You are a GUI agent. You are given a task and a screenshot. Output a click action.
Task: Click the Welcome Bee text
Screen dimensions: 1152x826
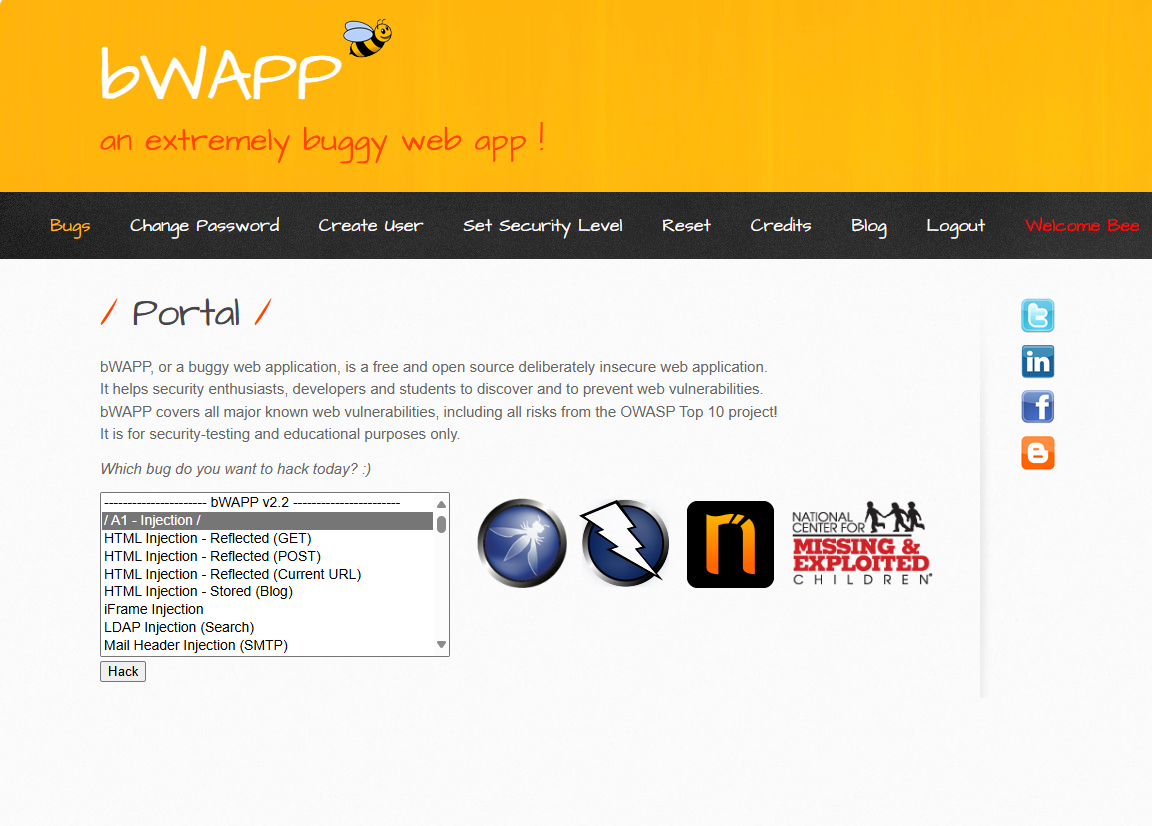(1082, 226)
